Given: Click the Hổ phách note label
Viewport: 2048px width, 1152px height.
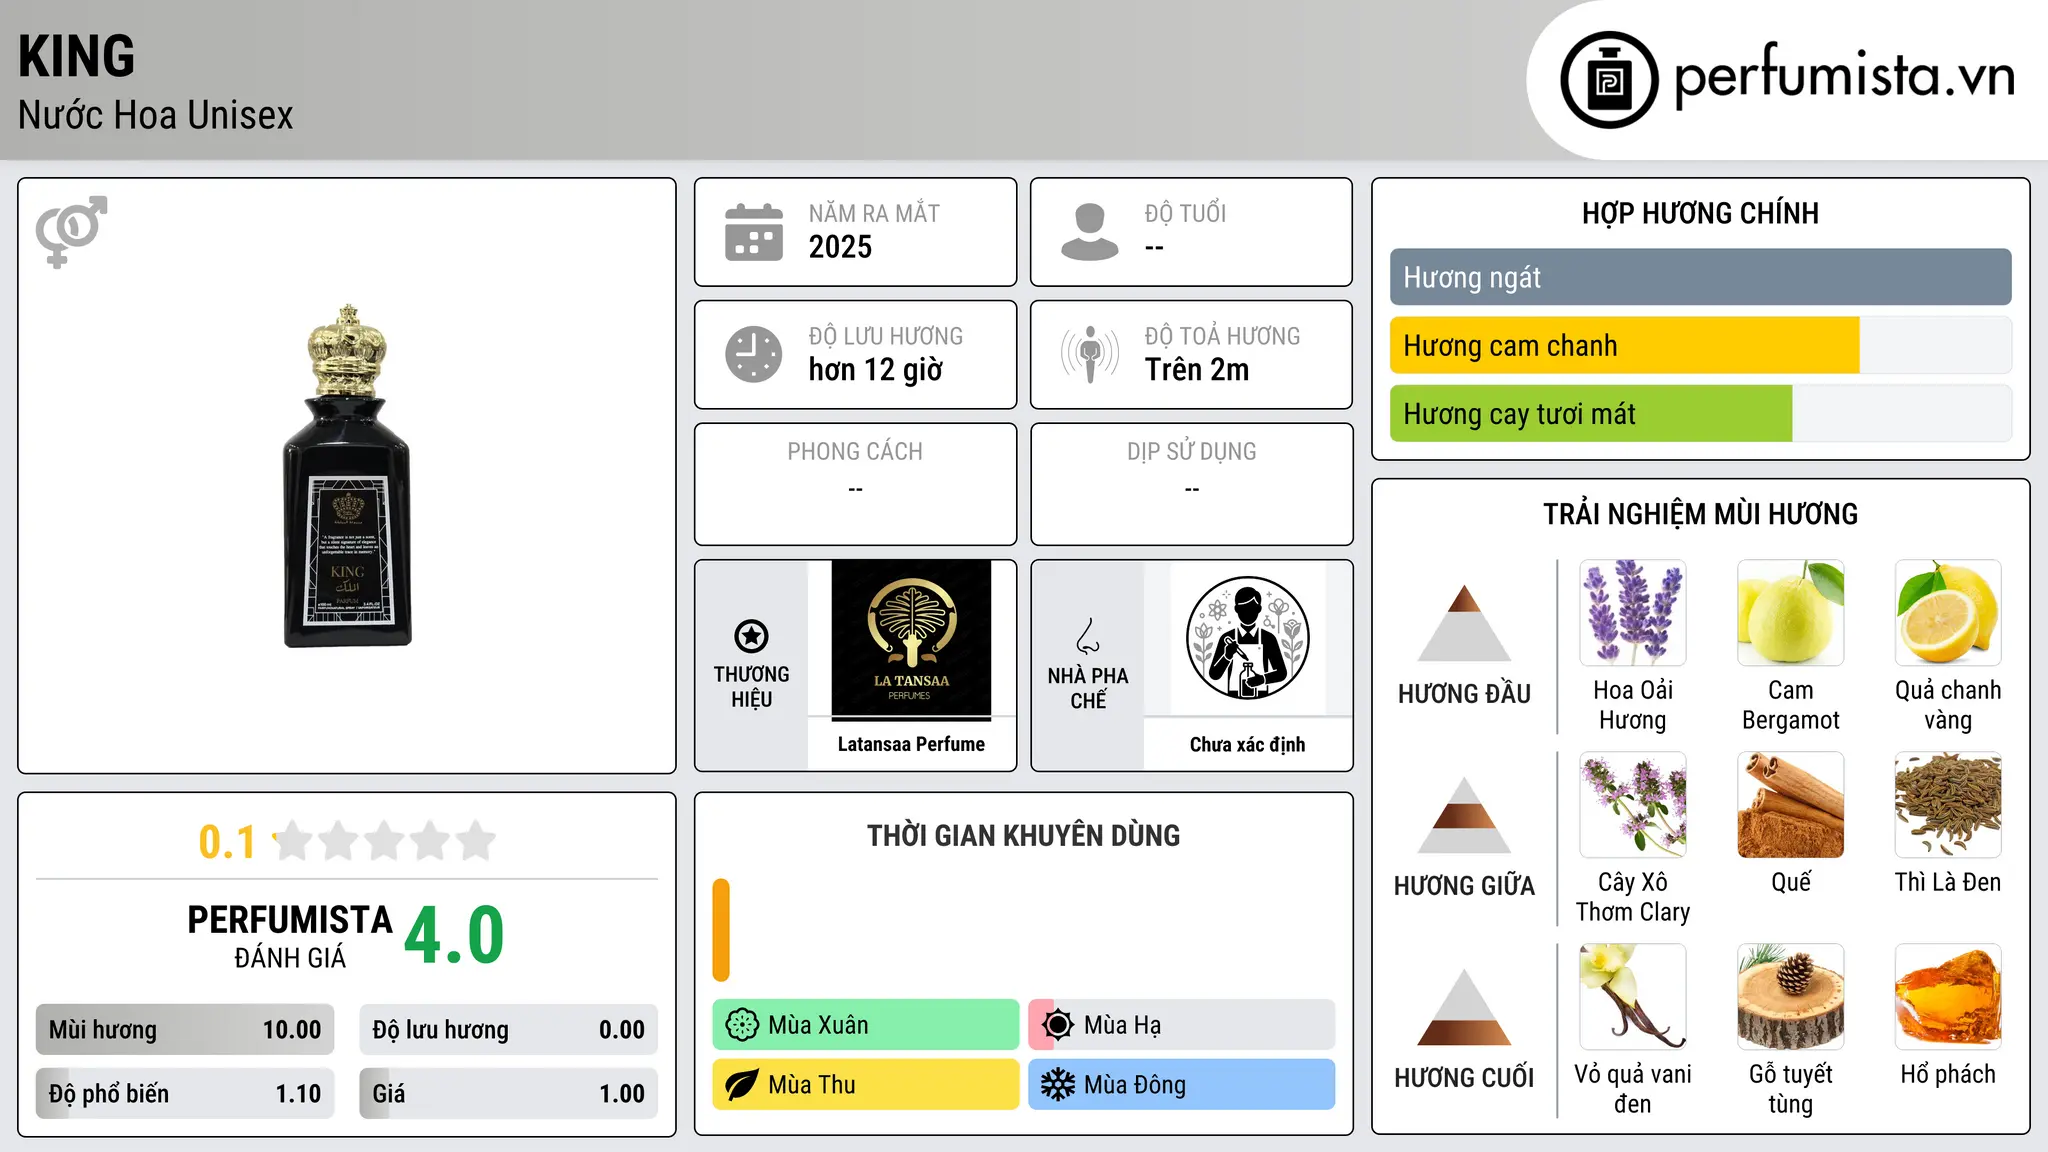Looking at the screenshot, I should point(1948,1074).
